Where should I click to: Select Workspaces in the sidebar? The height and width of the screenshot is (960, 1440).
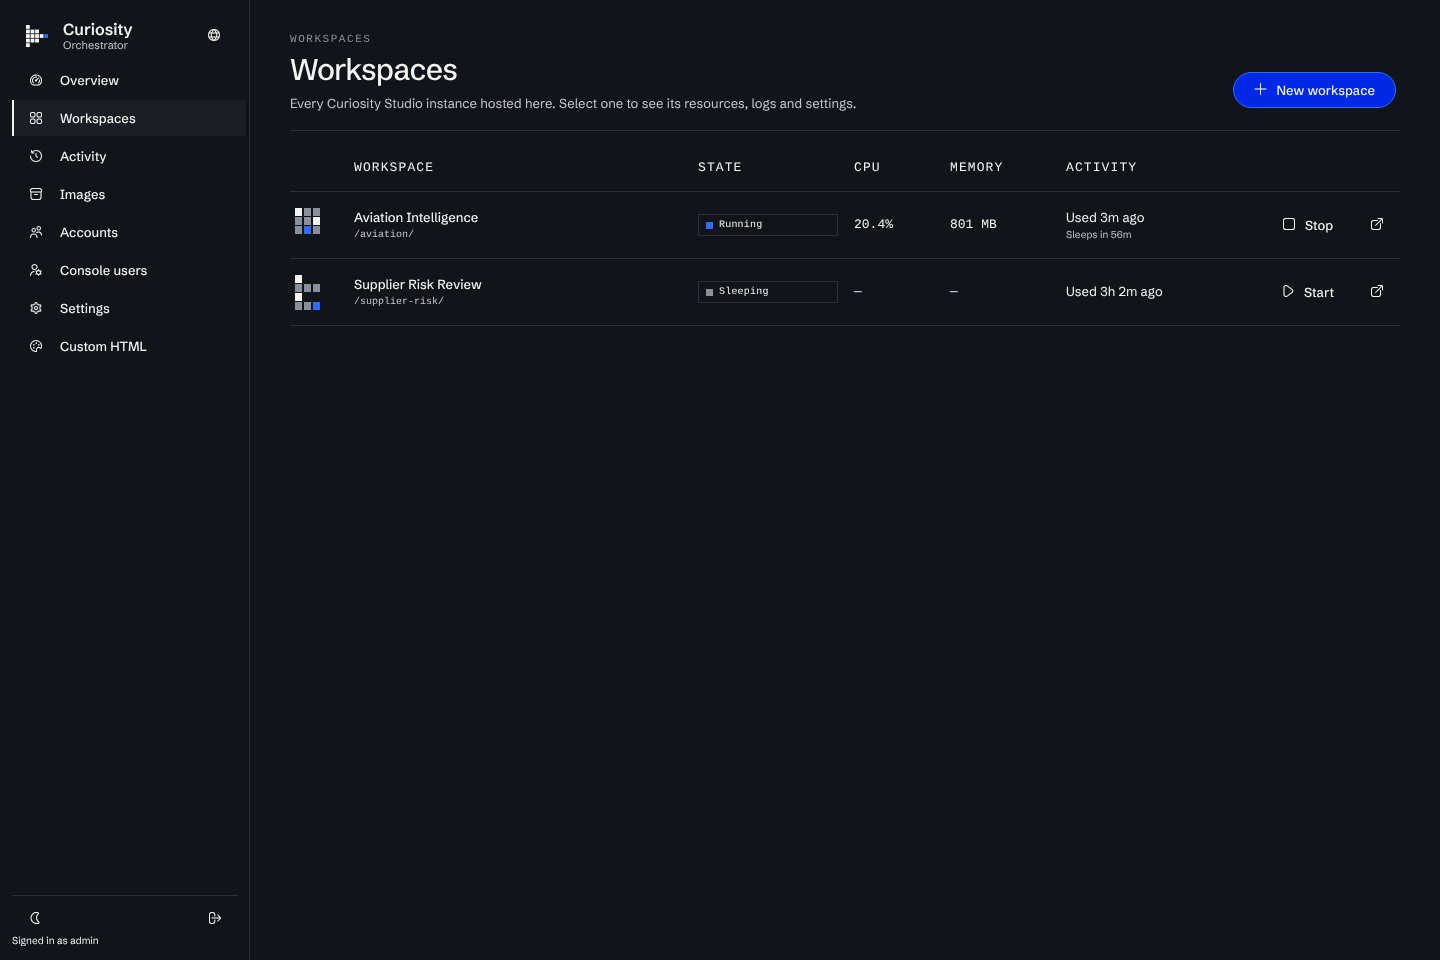[129, 118]
